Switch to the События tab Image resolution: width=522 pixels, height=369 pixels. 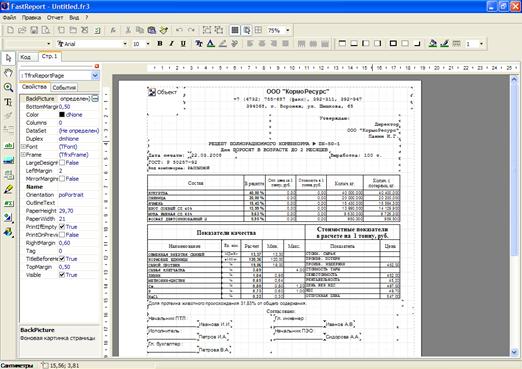(64, 87)
